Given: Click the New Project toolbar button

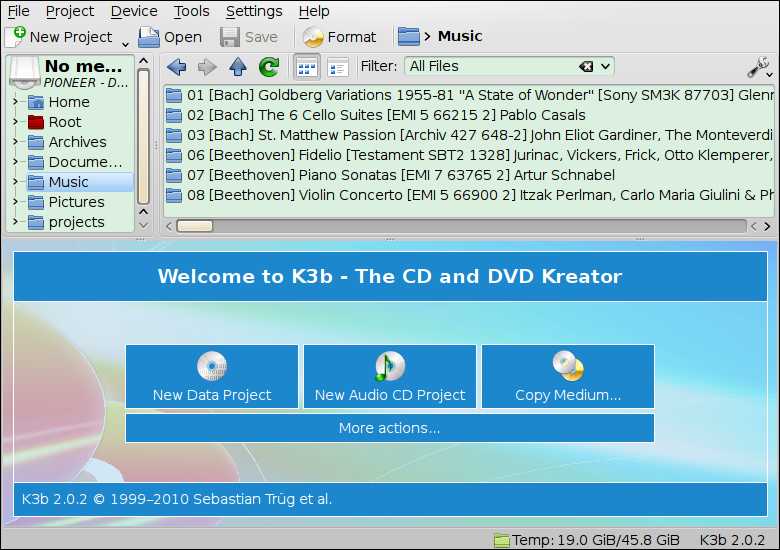Looking at the screenshot, I should (60, 37).
